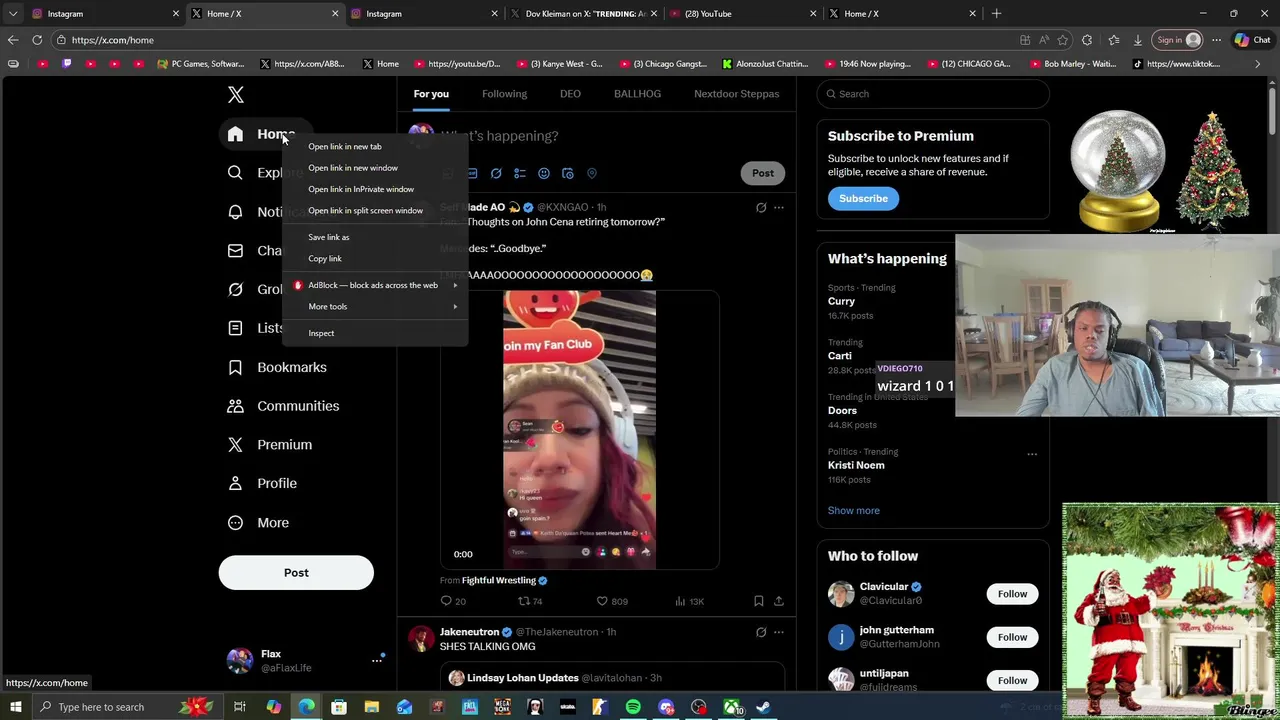The image size is (1280, 720).
Task: Click Sign in on the browser toolbar
Action: pyautogui.click(x=1175, y=40)
